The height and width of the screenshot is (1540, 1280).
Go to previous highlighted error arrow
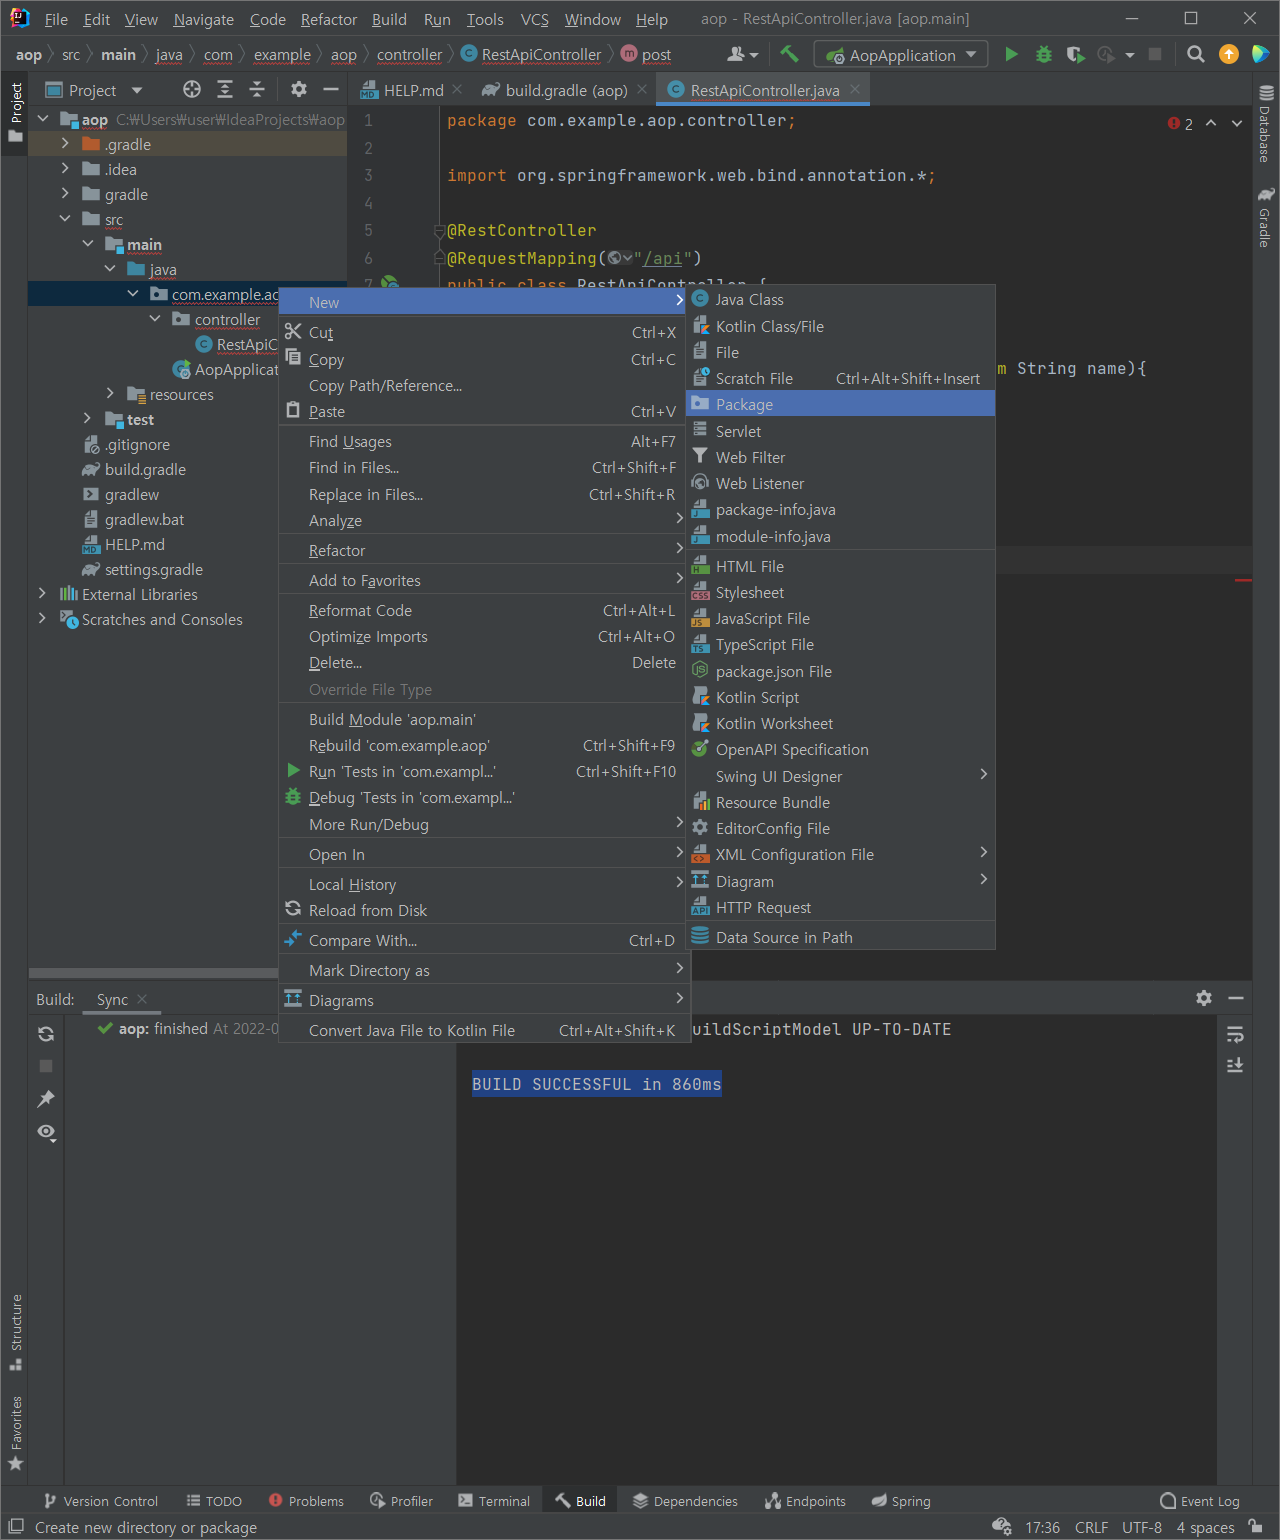click(x=1211, y=123)
